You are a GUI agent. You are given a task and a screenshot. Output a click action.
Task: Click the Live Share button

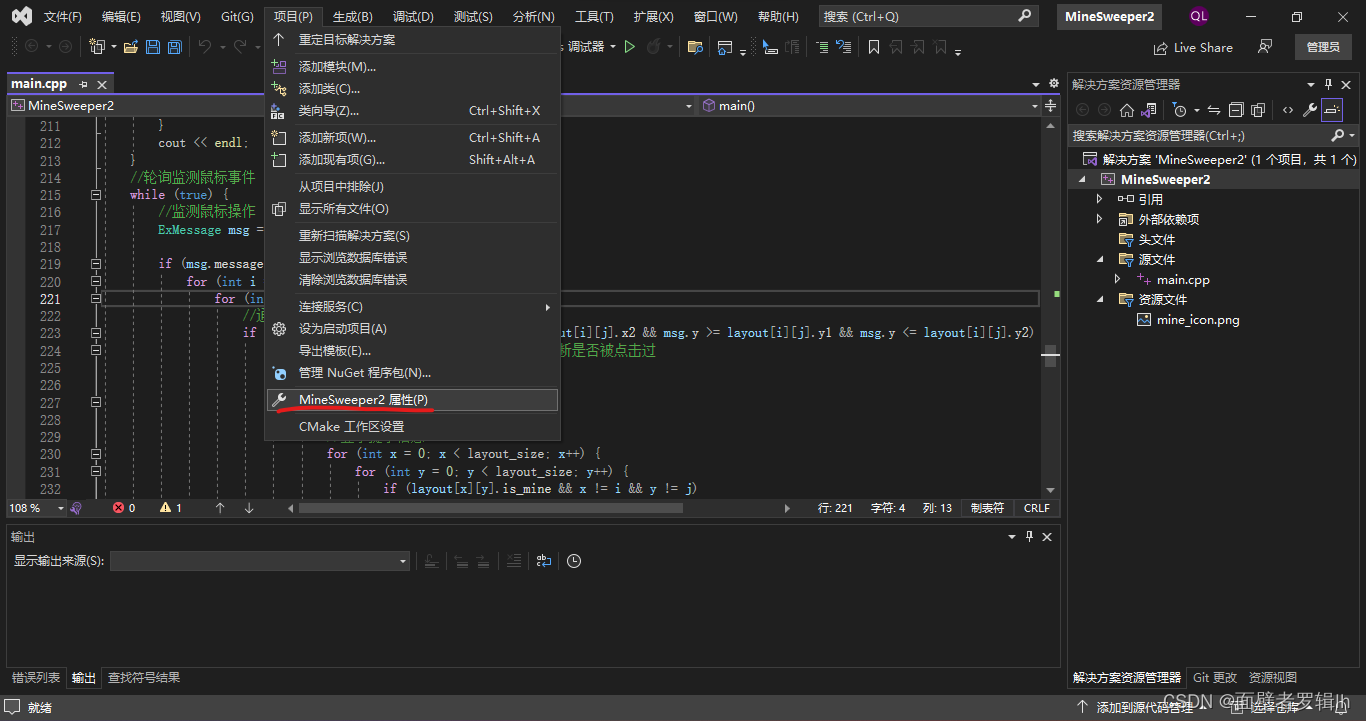(1193, 47)
